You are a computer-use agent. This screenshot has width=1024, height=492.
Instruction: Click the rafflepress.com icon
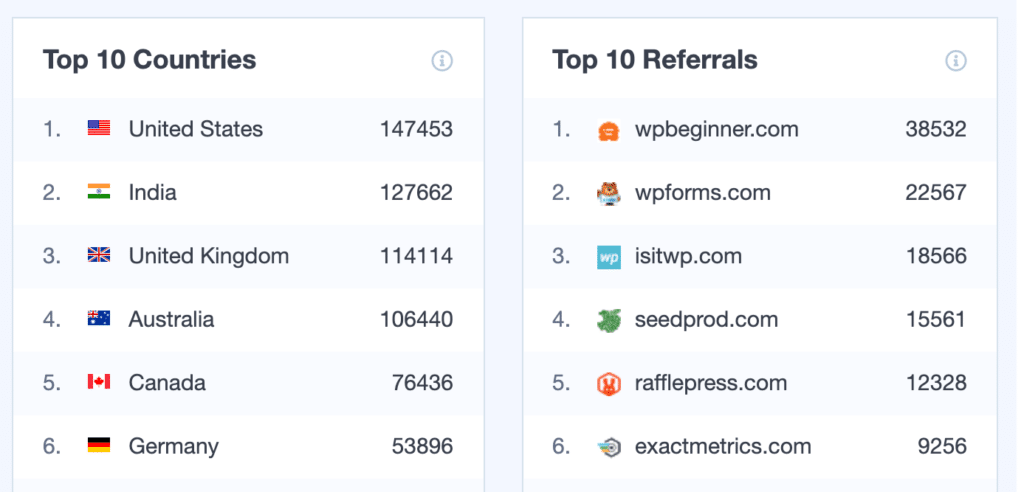609,383
